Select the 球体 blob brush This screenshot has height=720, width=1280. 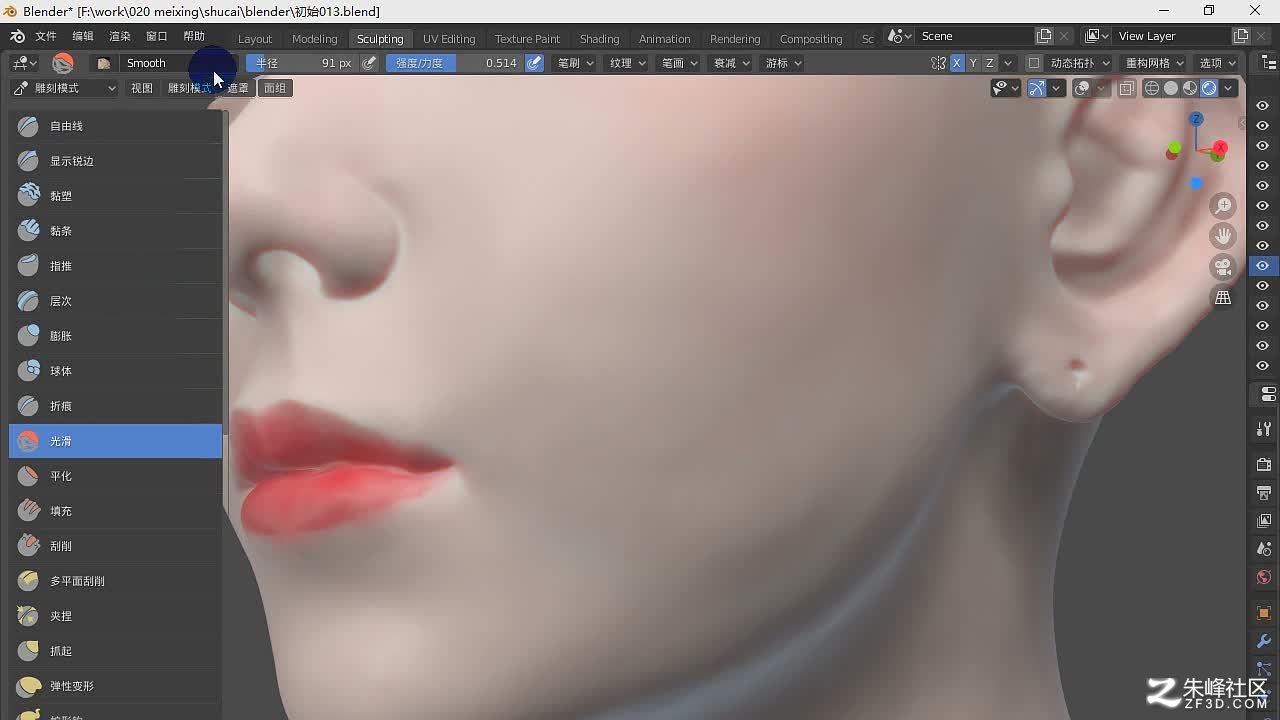[x=115, y=371]
